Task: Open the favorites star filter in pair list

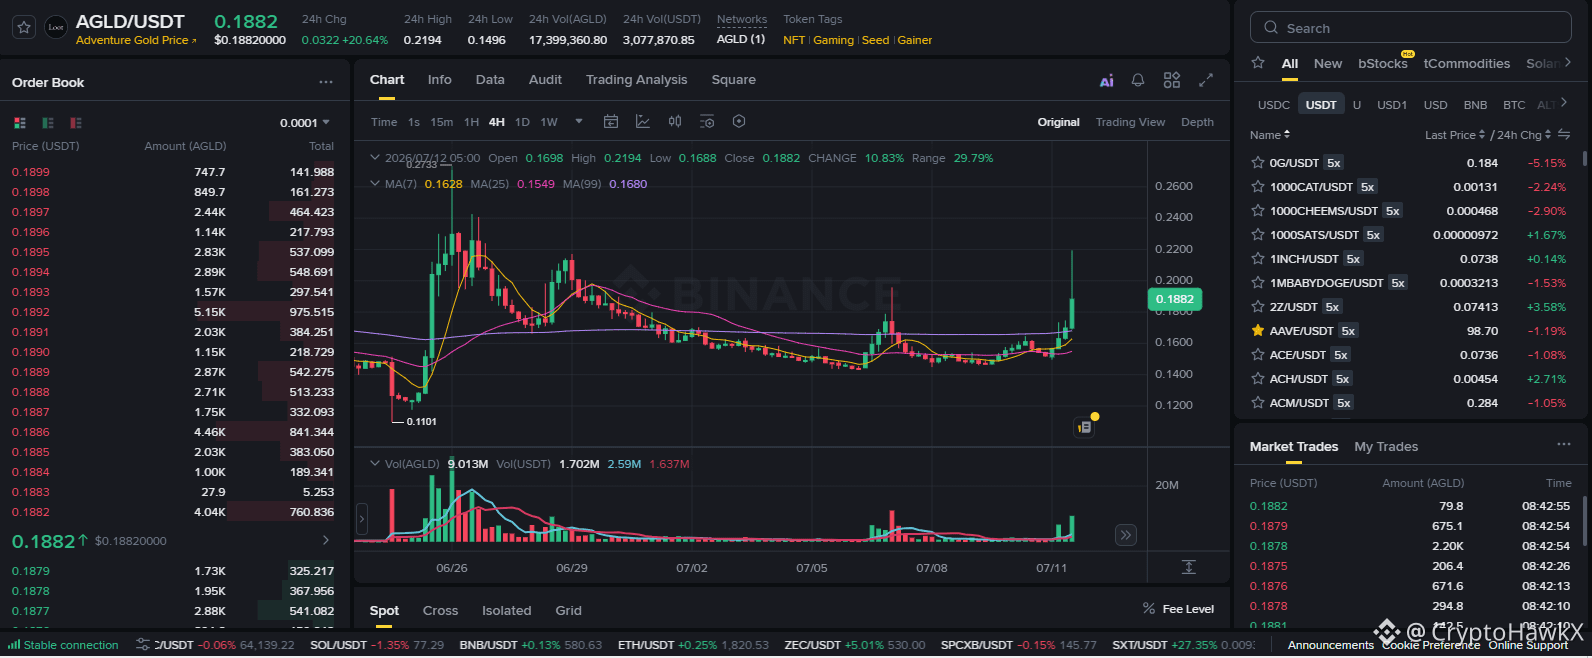Action: pyautogui.click(x=1258, y=63)
